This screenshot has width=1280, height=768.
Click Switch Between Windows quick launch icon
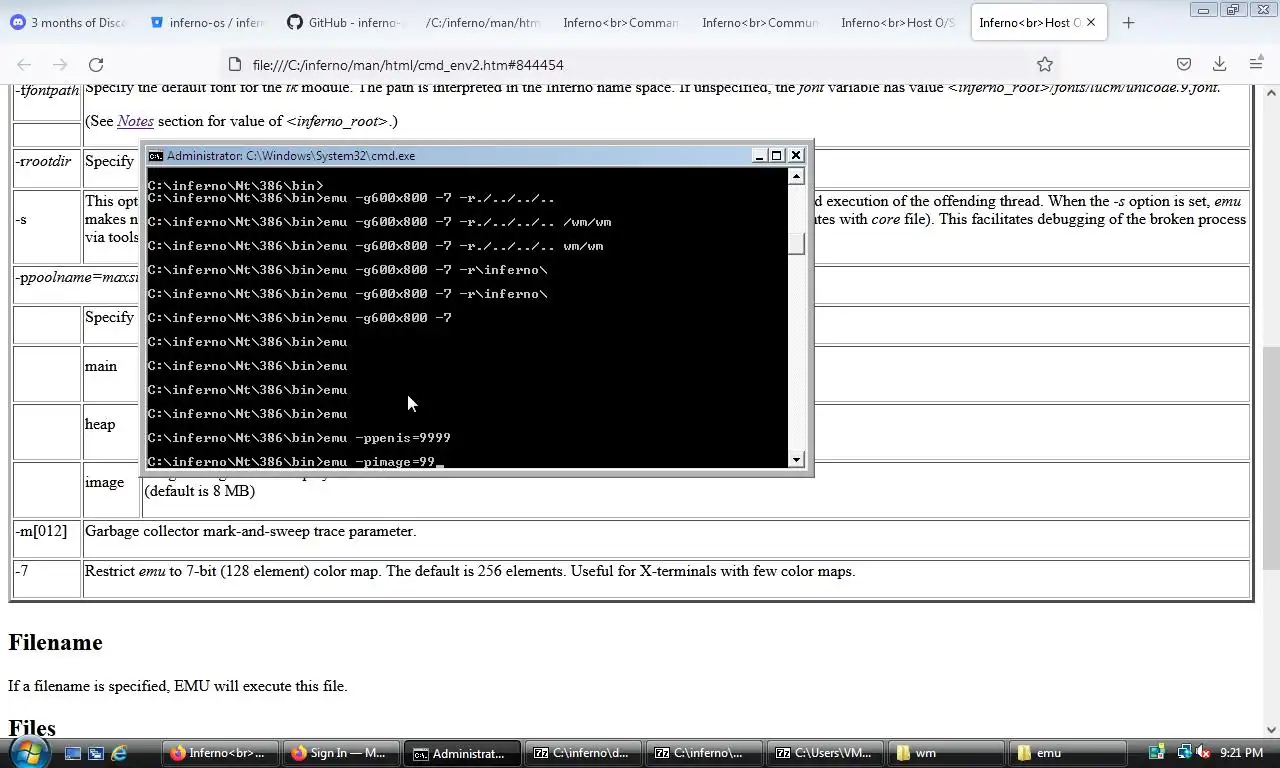96,753
